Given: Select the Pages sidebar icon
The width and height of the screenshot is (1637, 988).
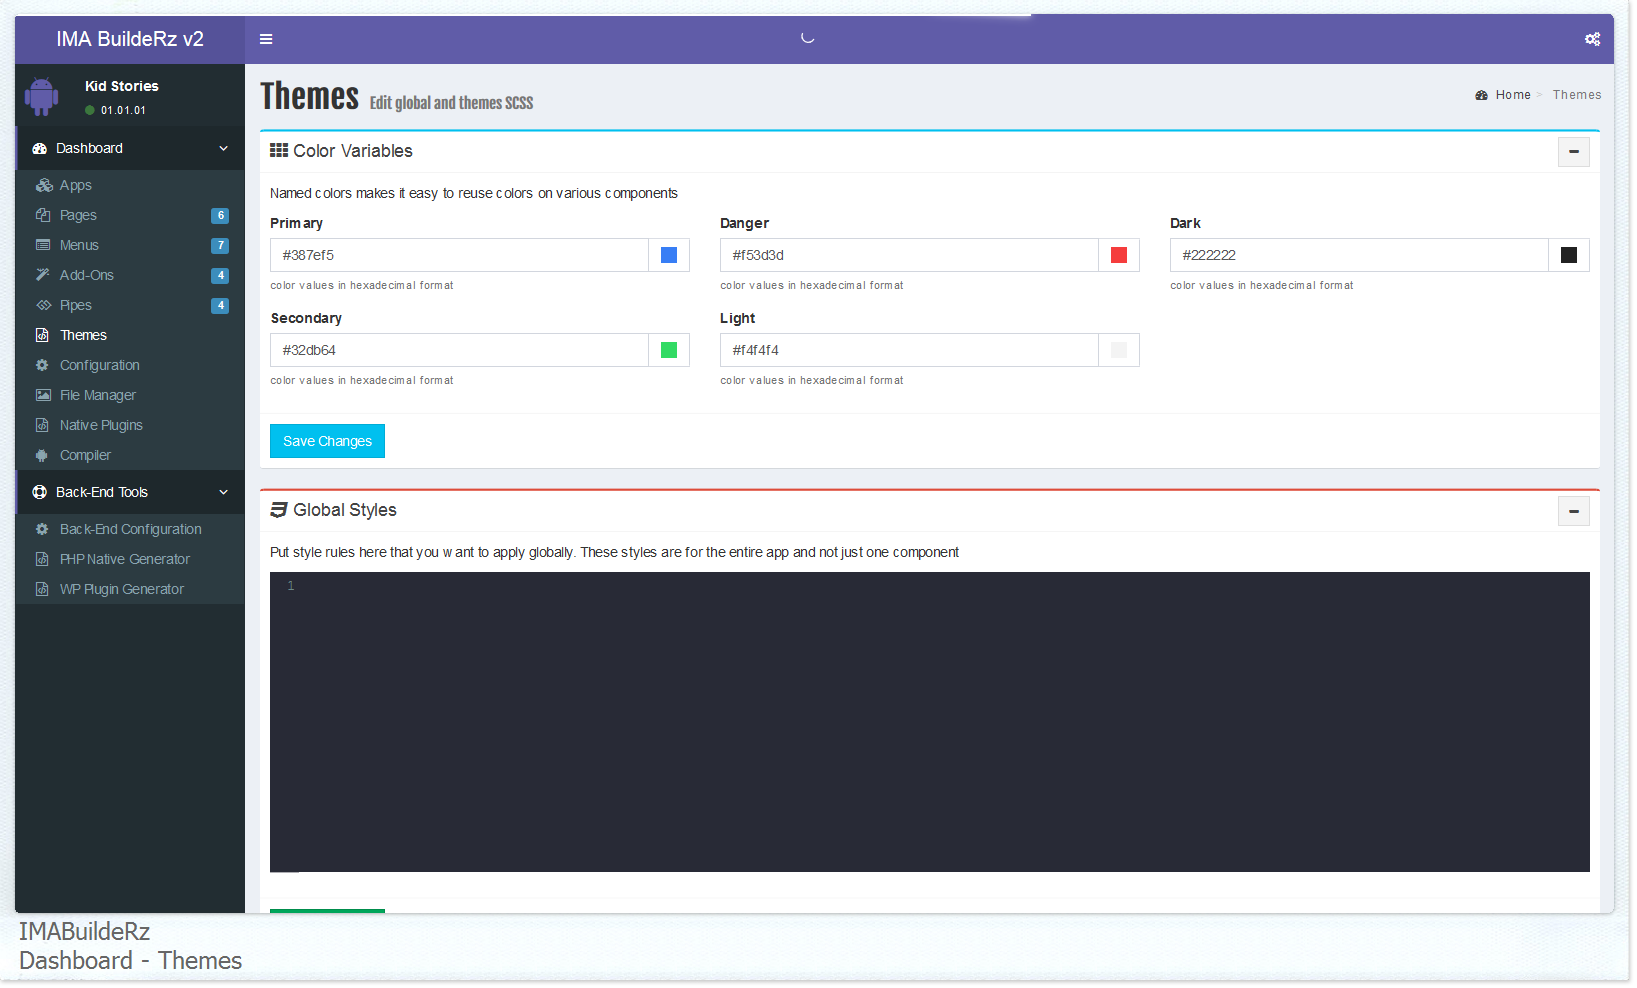Looking at the screenshot, I should 45,215.
